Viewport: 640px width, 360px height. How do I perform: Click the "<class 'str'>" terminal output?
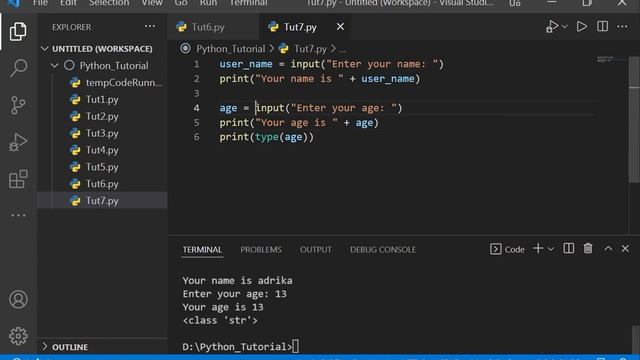220,320
